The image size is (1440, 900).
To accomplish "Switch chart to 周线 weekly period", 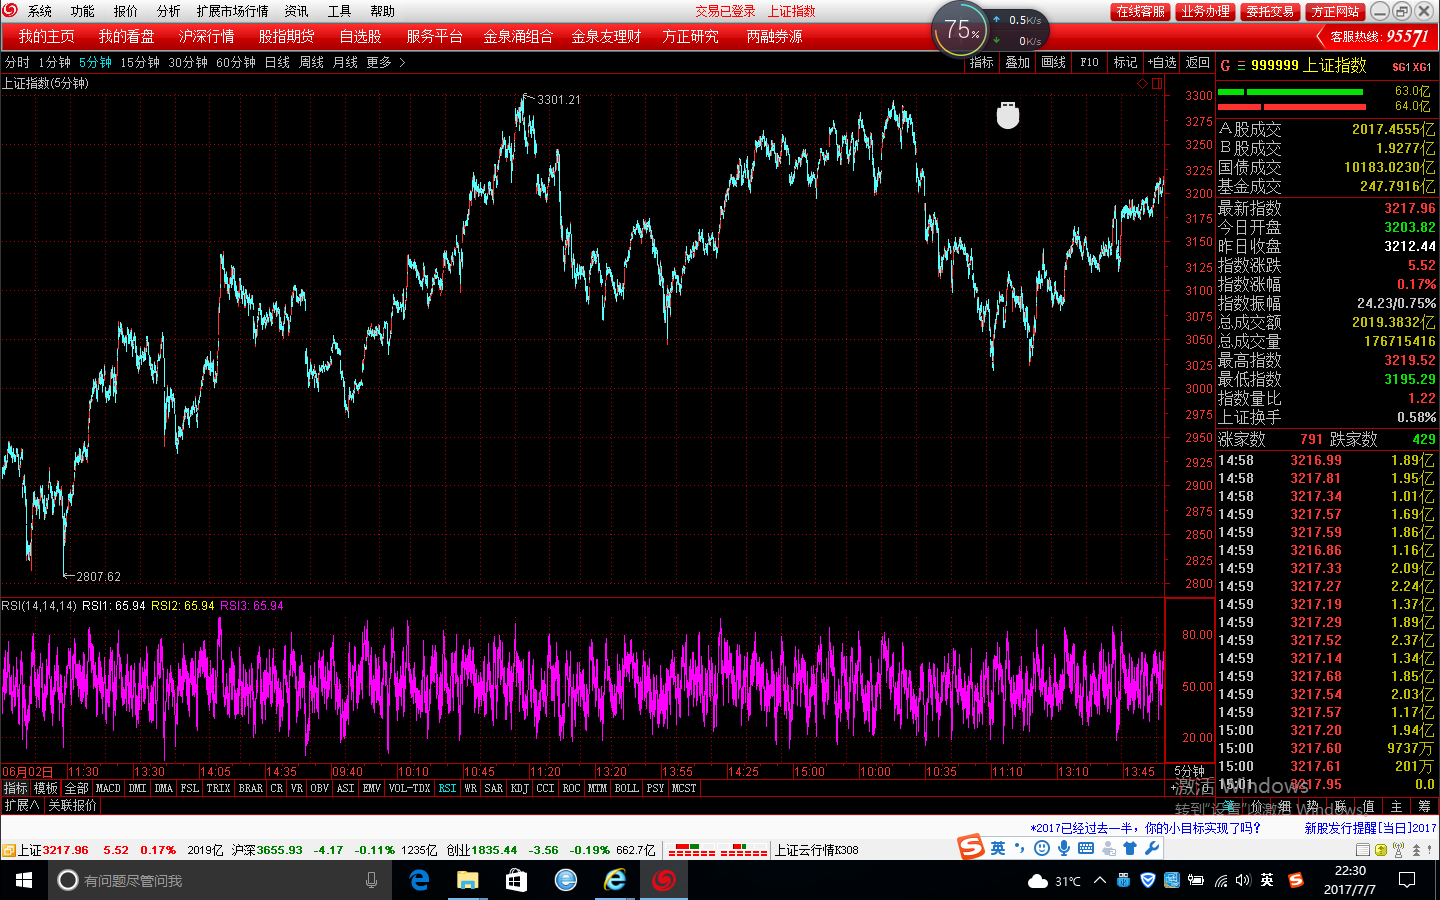I will pos(311,62).
